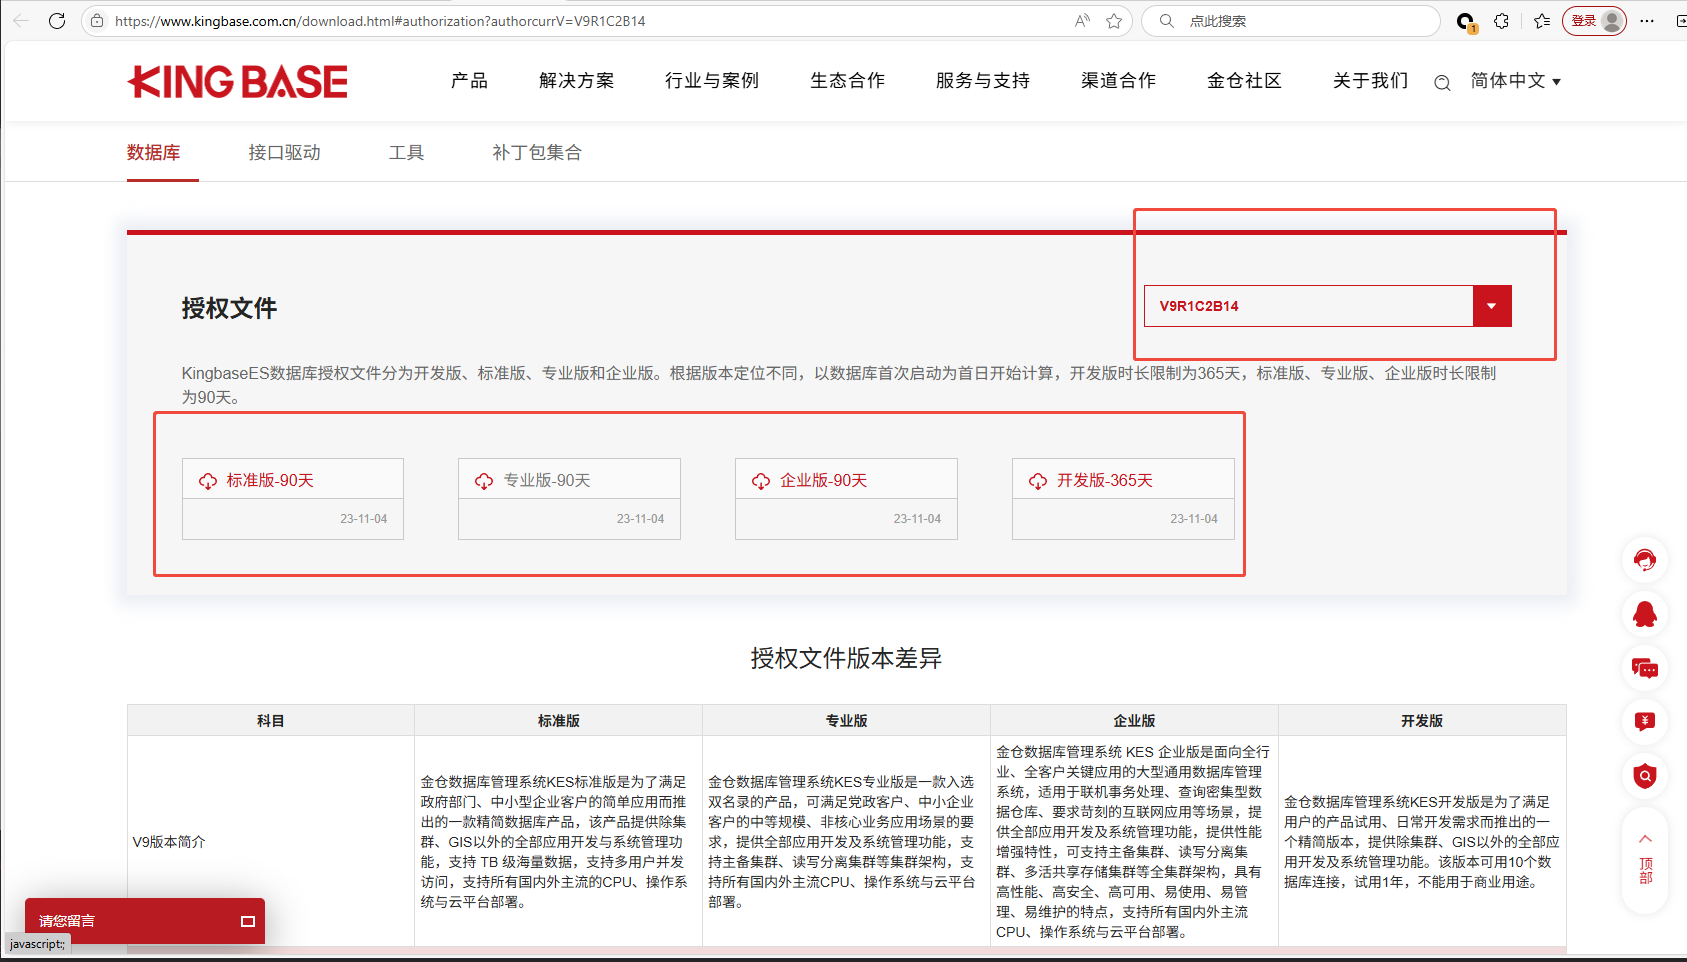The width and height of the screenshot is (1687, 962).
Task: Click the 专业版 table column header
Action: 847,721
